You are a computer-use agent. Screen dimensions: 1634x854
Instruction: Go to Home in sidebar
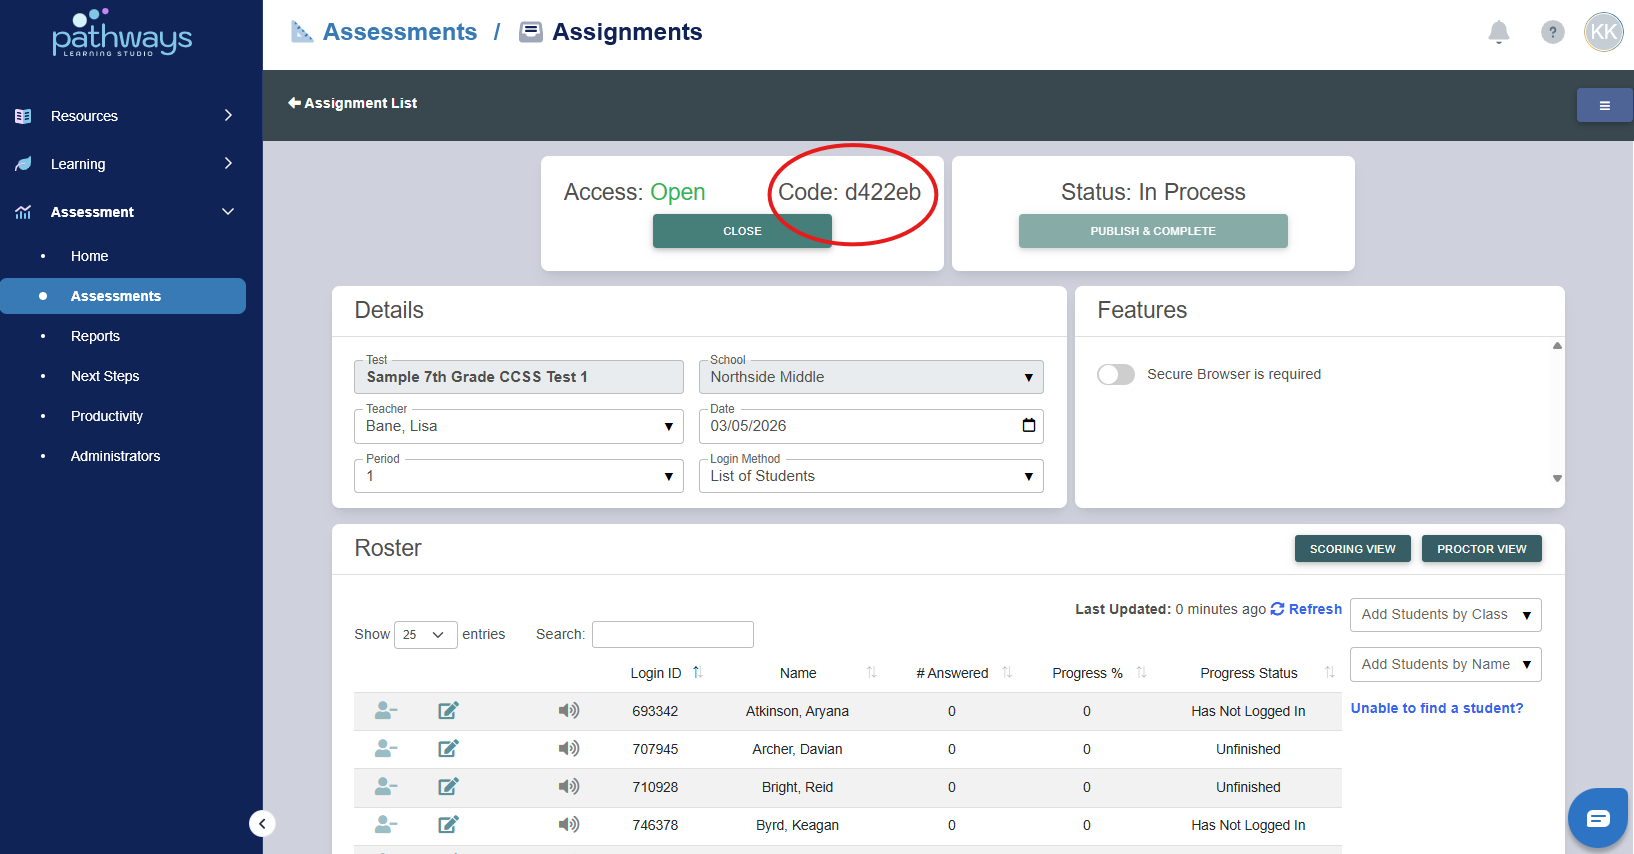(89, 256)
